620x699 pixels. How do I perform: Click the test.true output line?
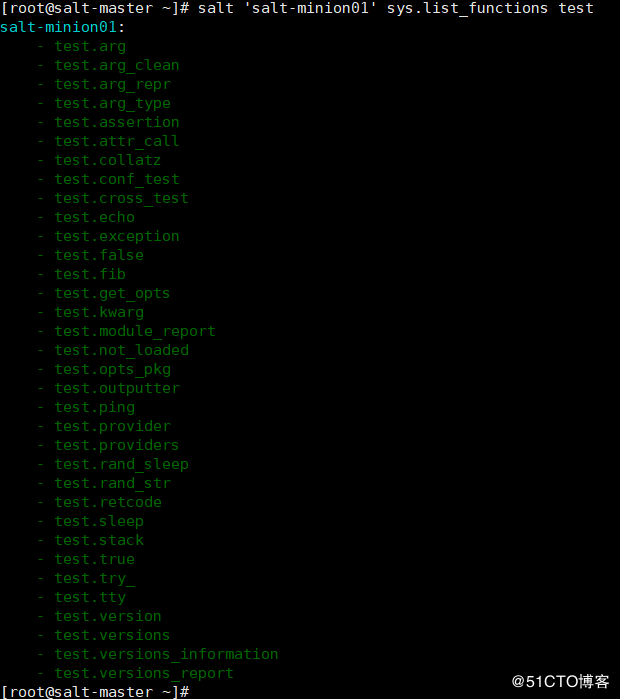tap(94, 559)
